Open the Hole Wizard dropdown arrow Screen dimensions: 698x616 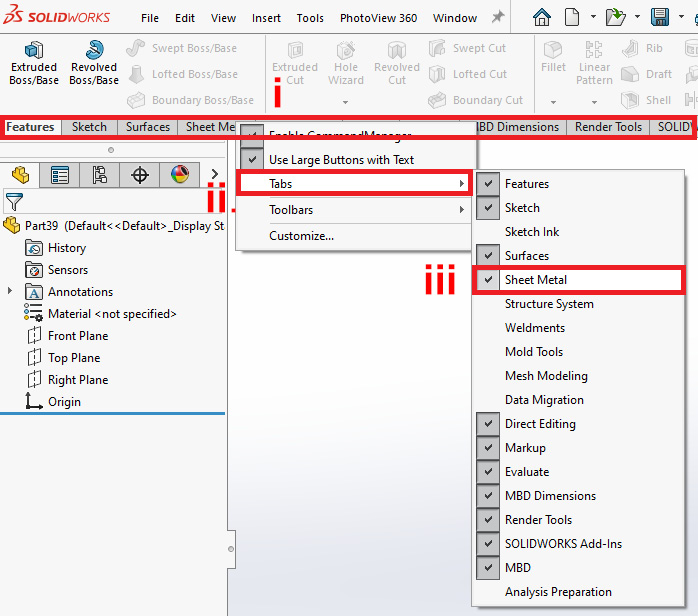pyautogui.click(x=345, y=102)
